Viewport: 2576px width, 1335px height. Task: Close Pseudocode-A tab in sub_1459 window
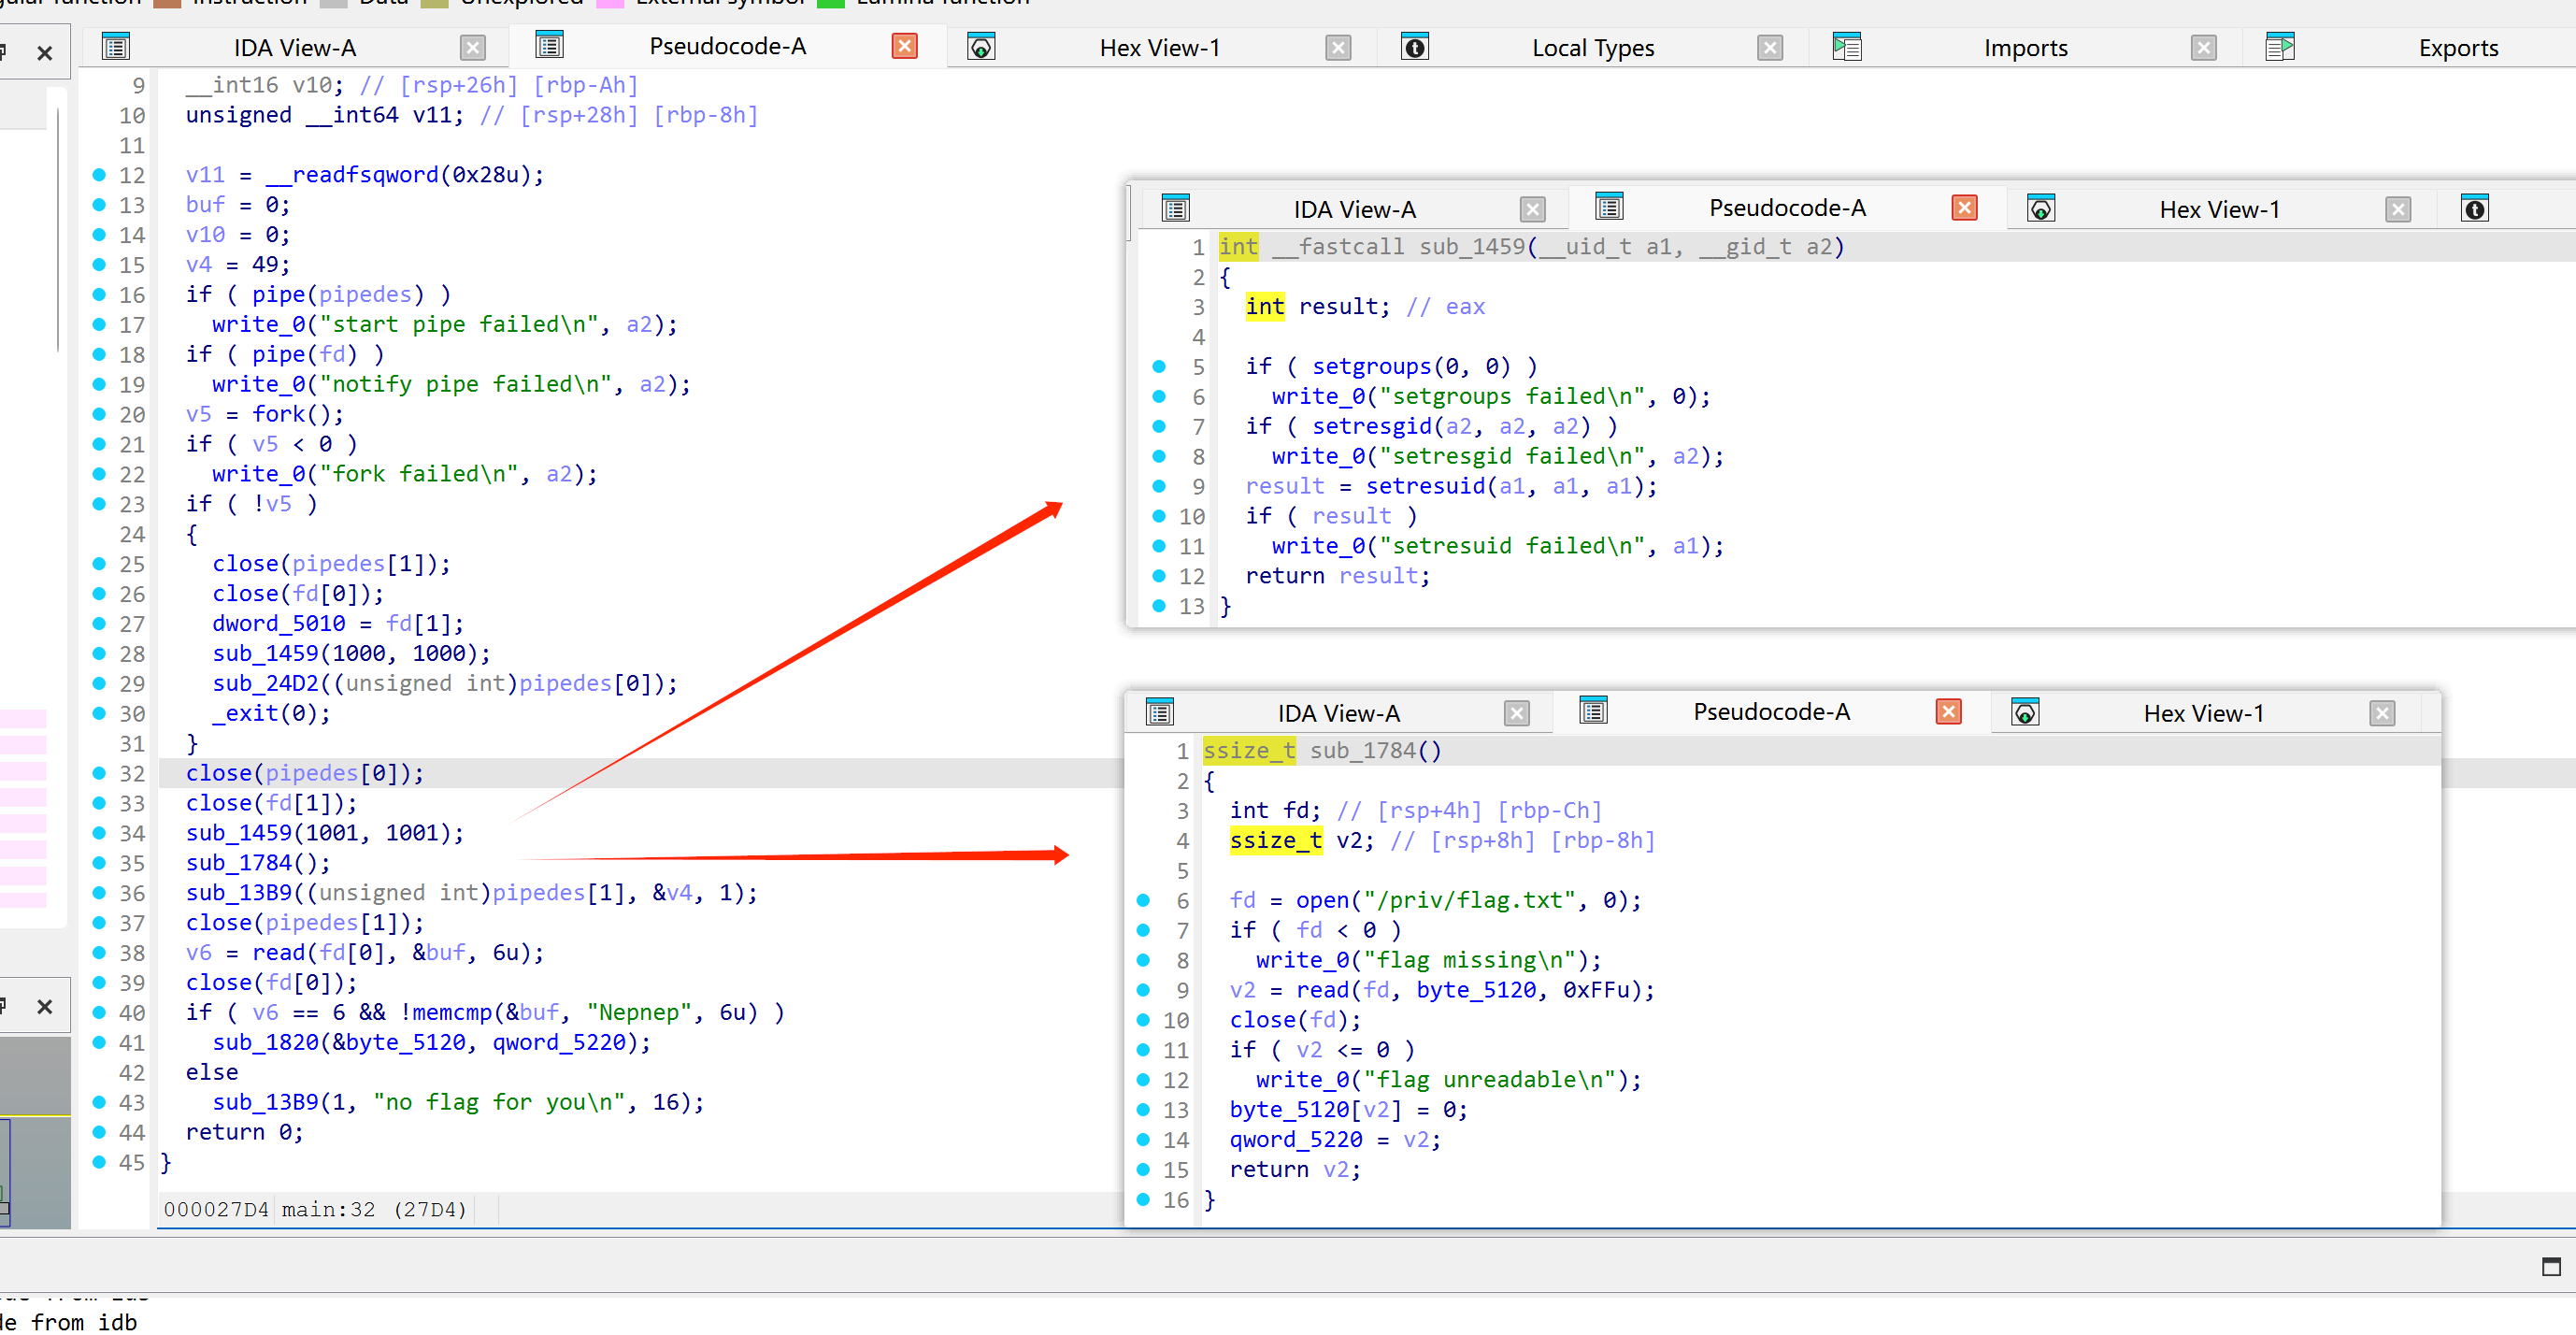1964,207
